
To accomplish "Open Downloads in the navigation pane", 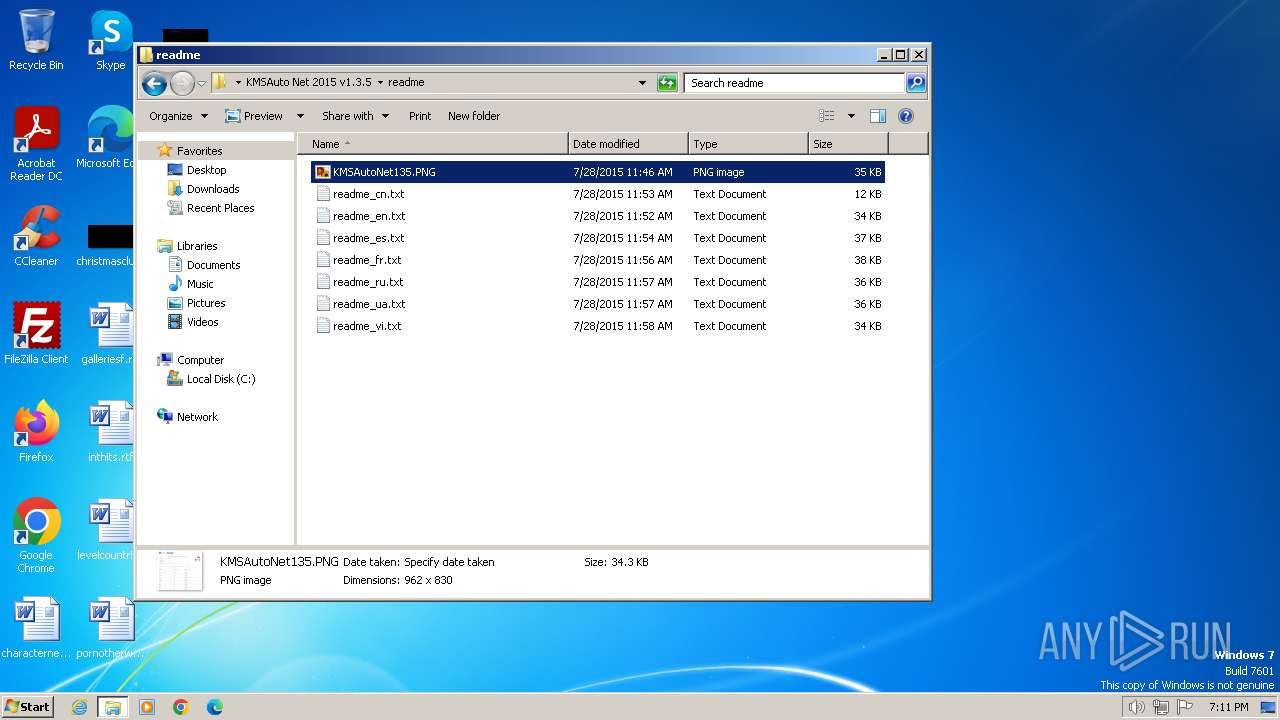I will pyautogui.click(x=212, y=189).
